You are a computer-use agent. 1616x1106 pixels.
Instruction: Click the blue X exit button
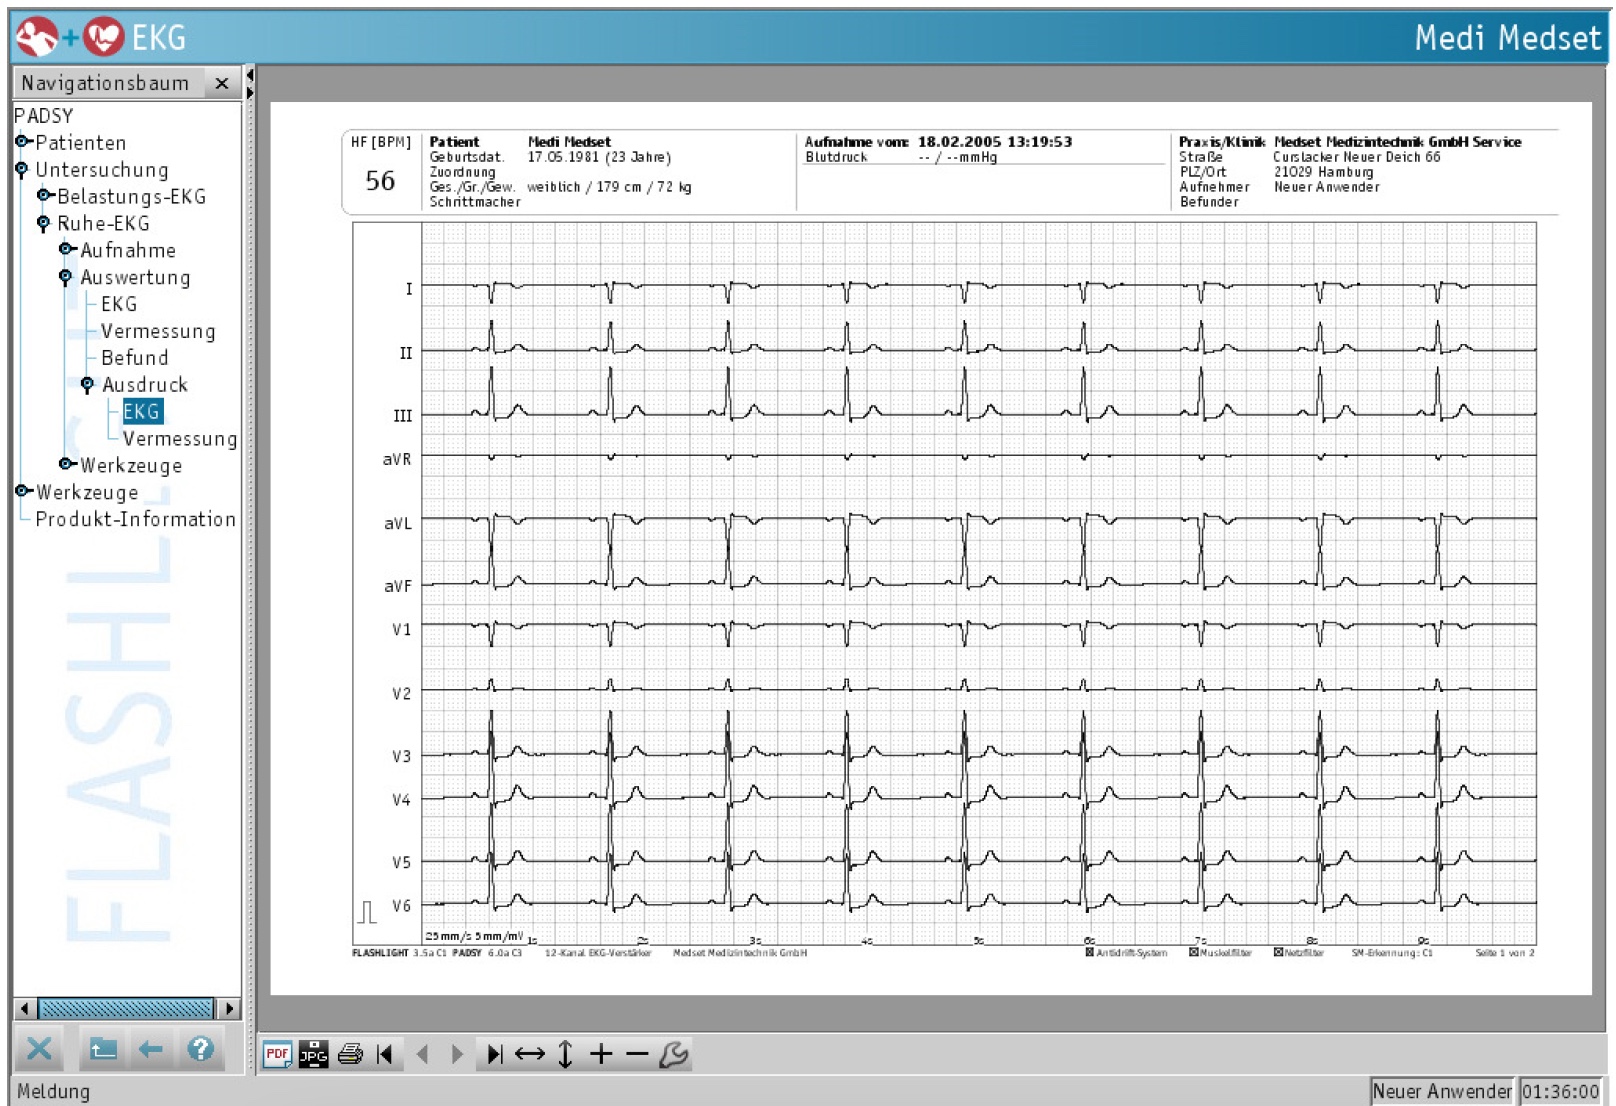click(39, 1049)
